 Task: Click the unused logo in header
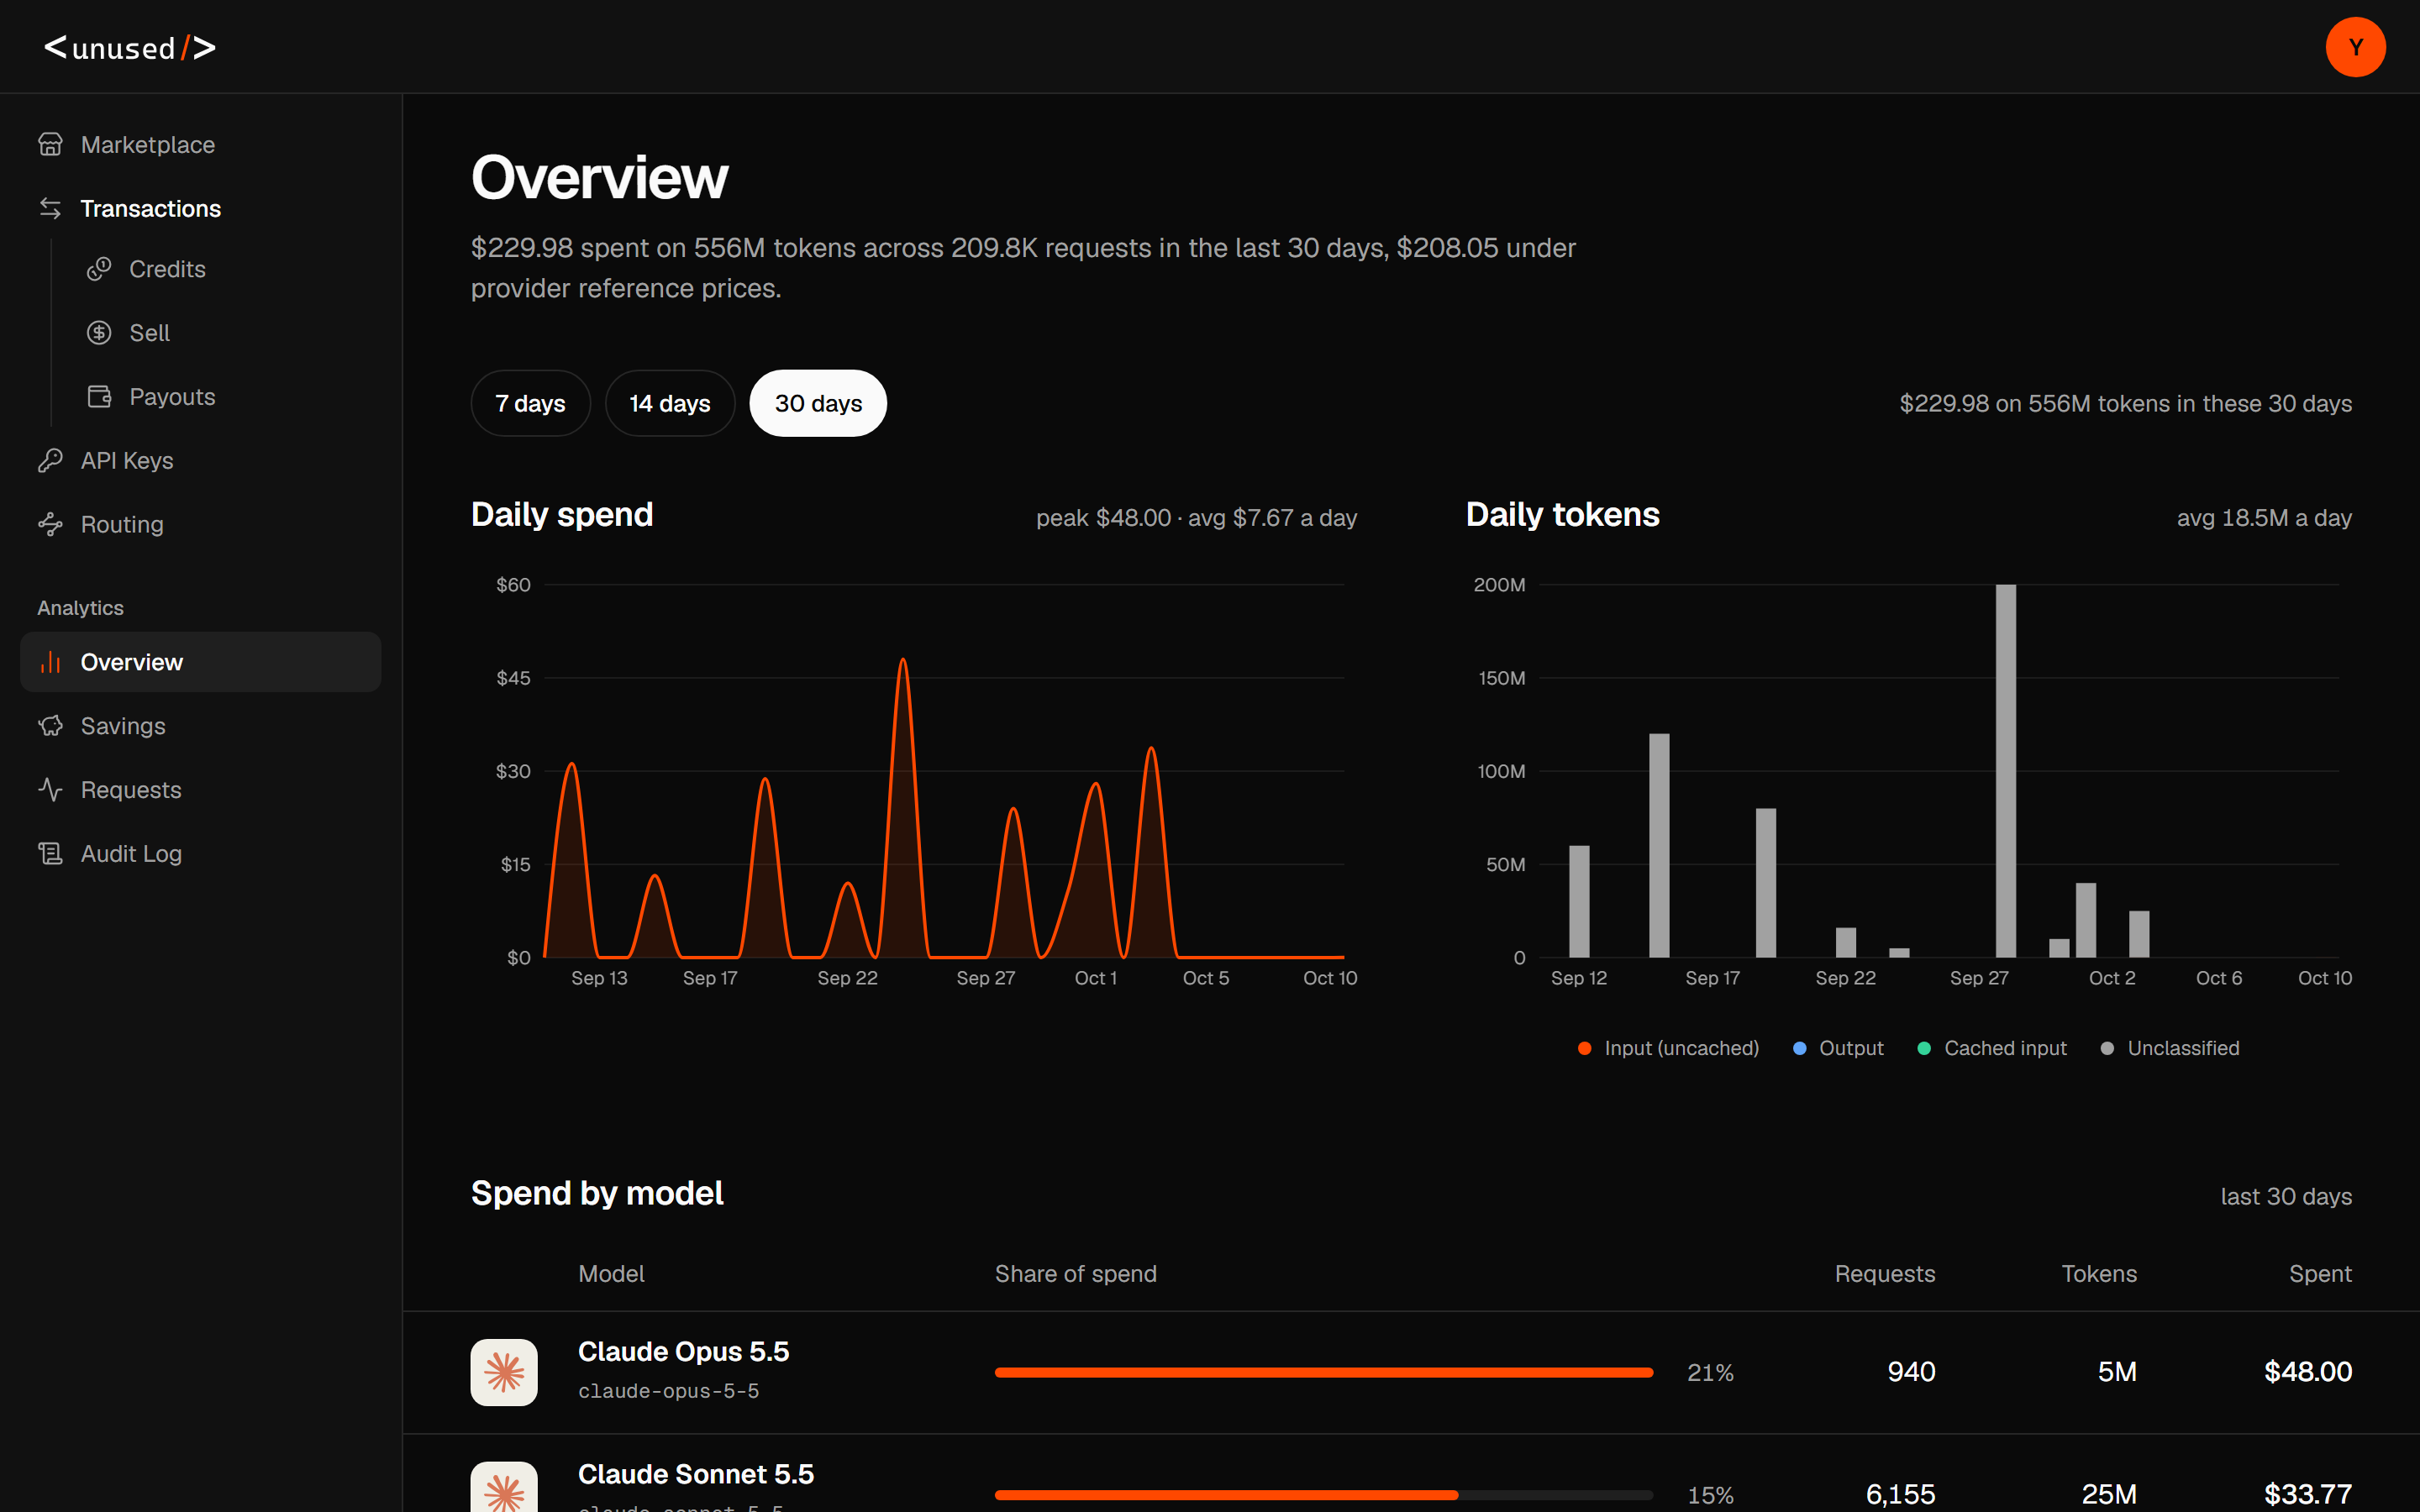coord(130,47)
